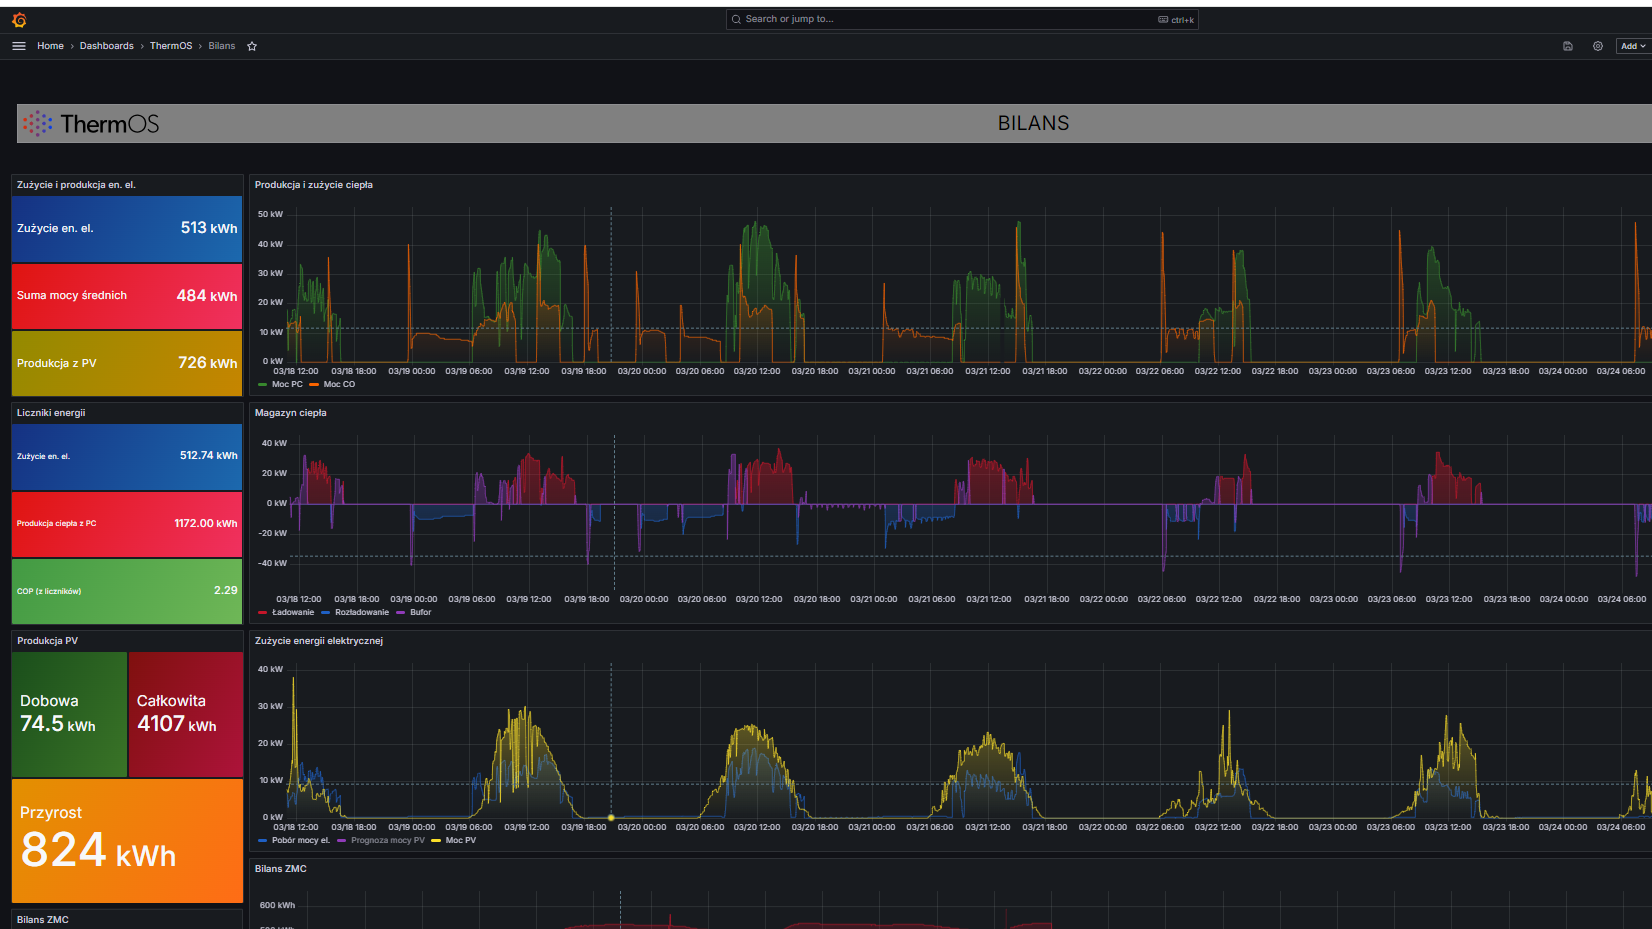Screen dimensions: 1652x929
Task: Click the ThermOS logo in banner
Action: [x=92, y=124]
